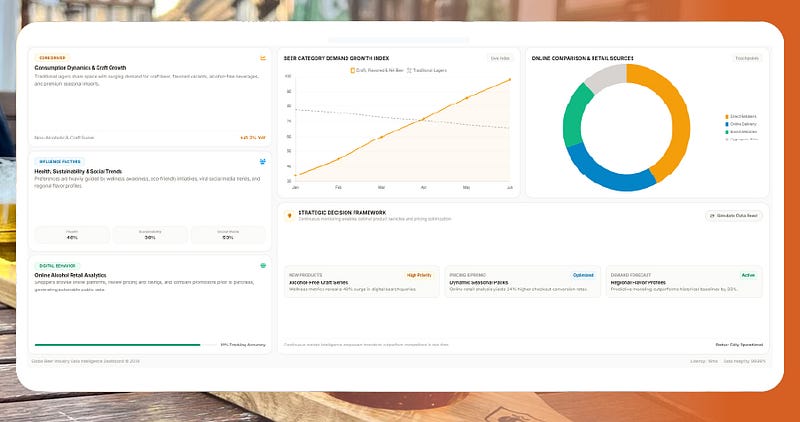Click the orange lightbulb icon beside Strategic Decision Framework
This screenshot has height=422, width=800.
point(290,216)
